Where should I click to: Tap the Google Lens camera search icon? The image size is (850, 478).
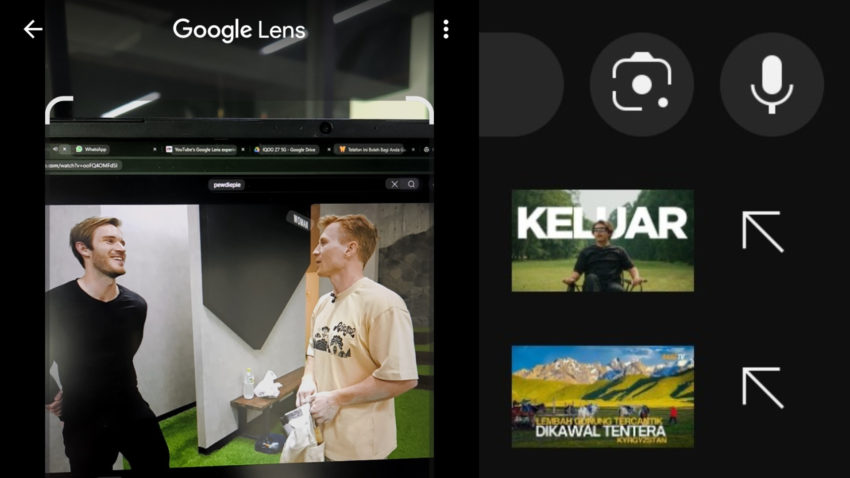[x=641, y=85]
